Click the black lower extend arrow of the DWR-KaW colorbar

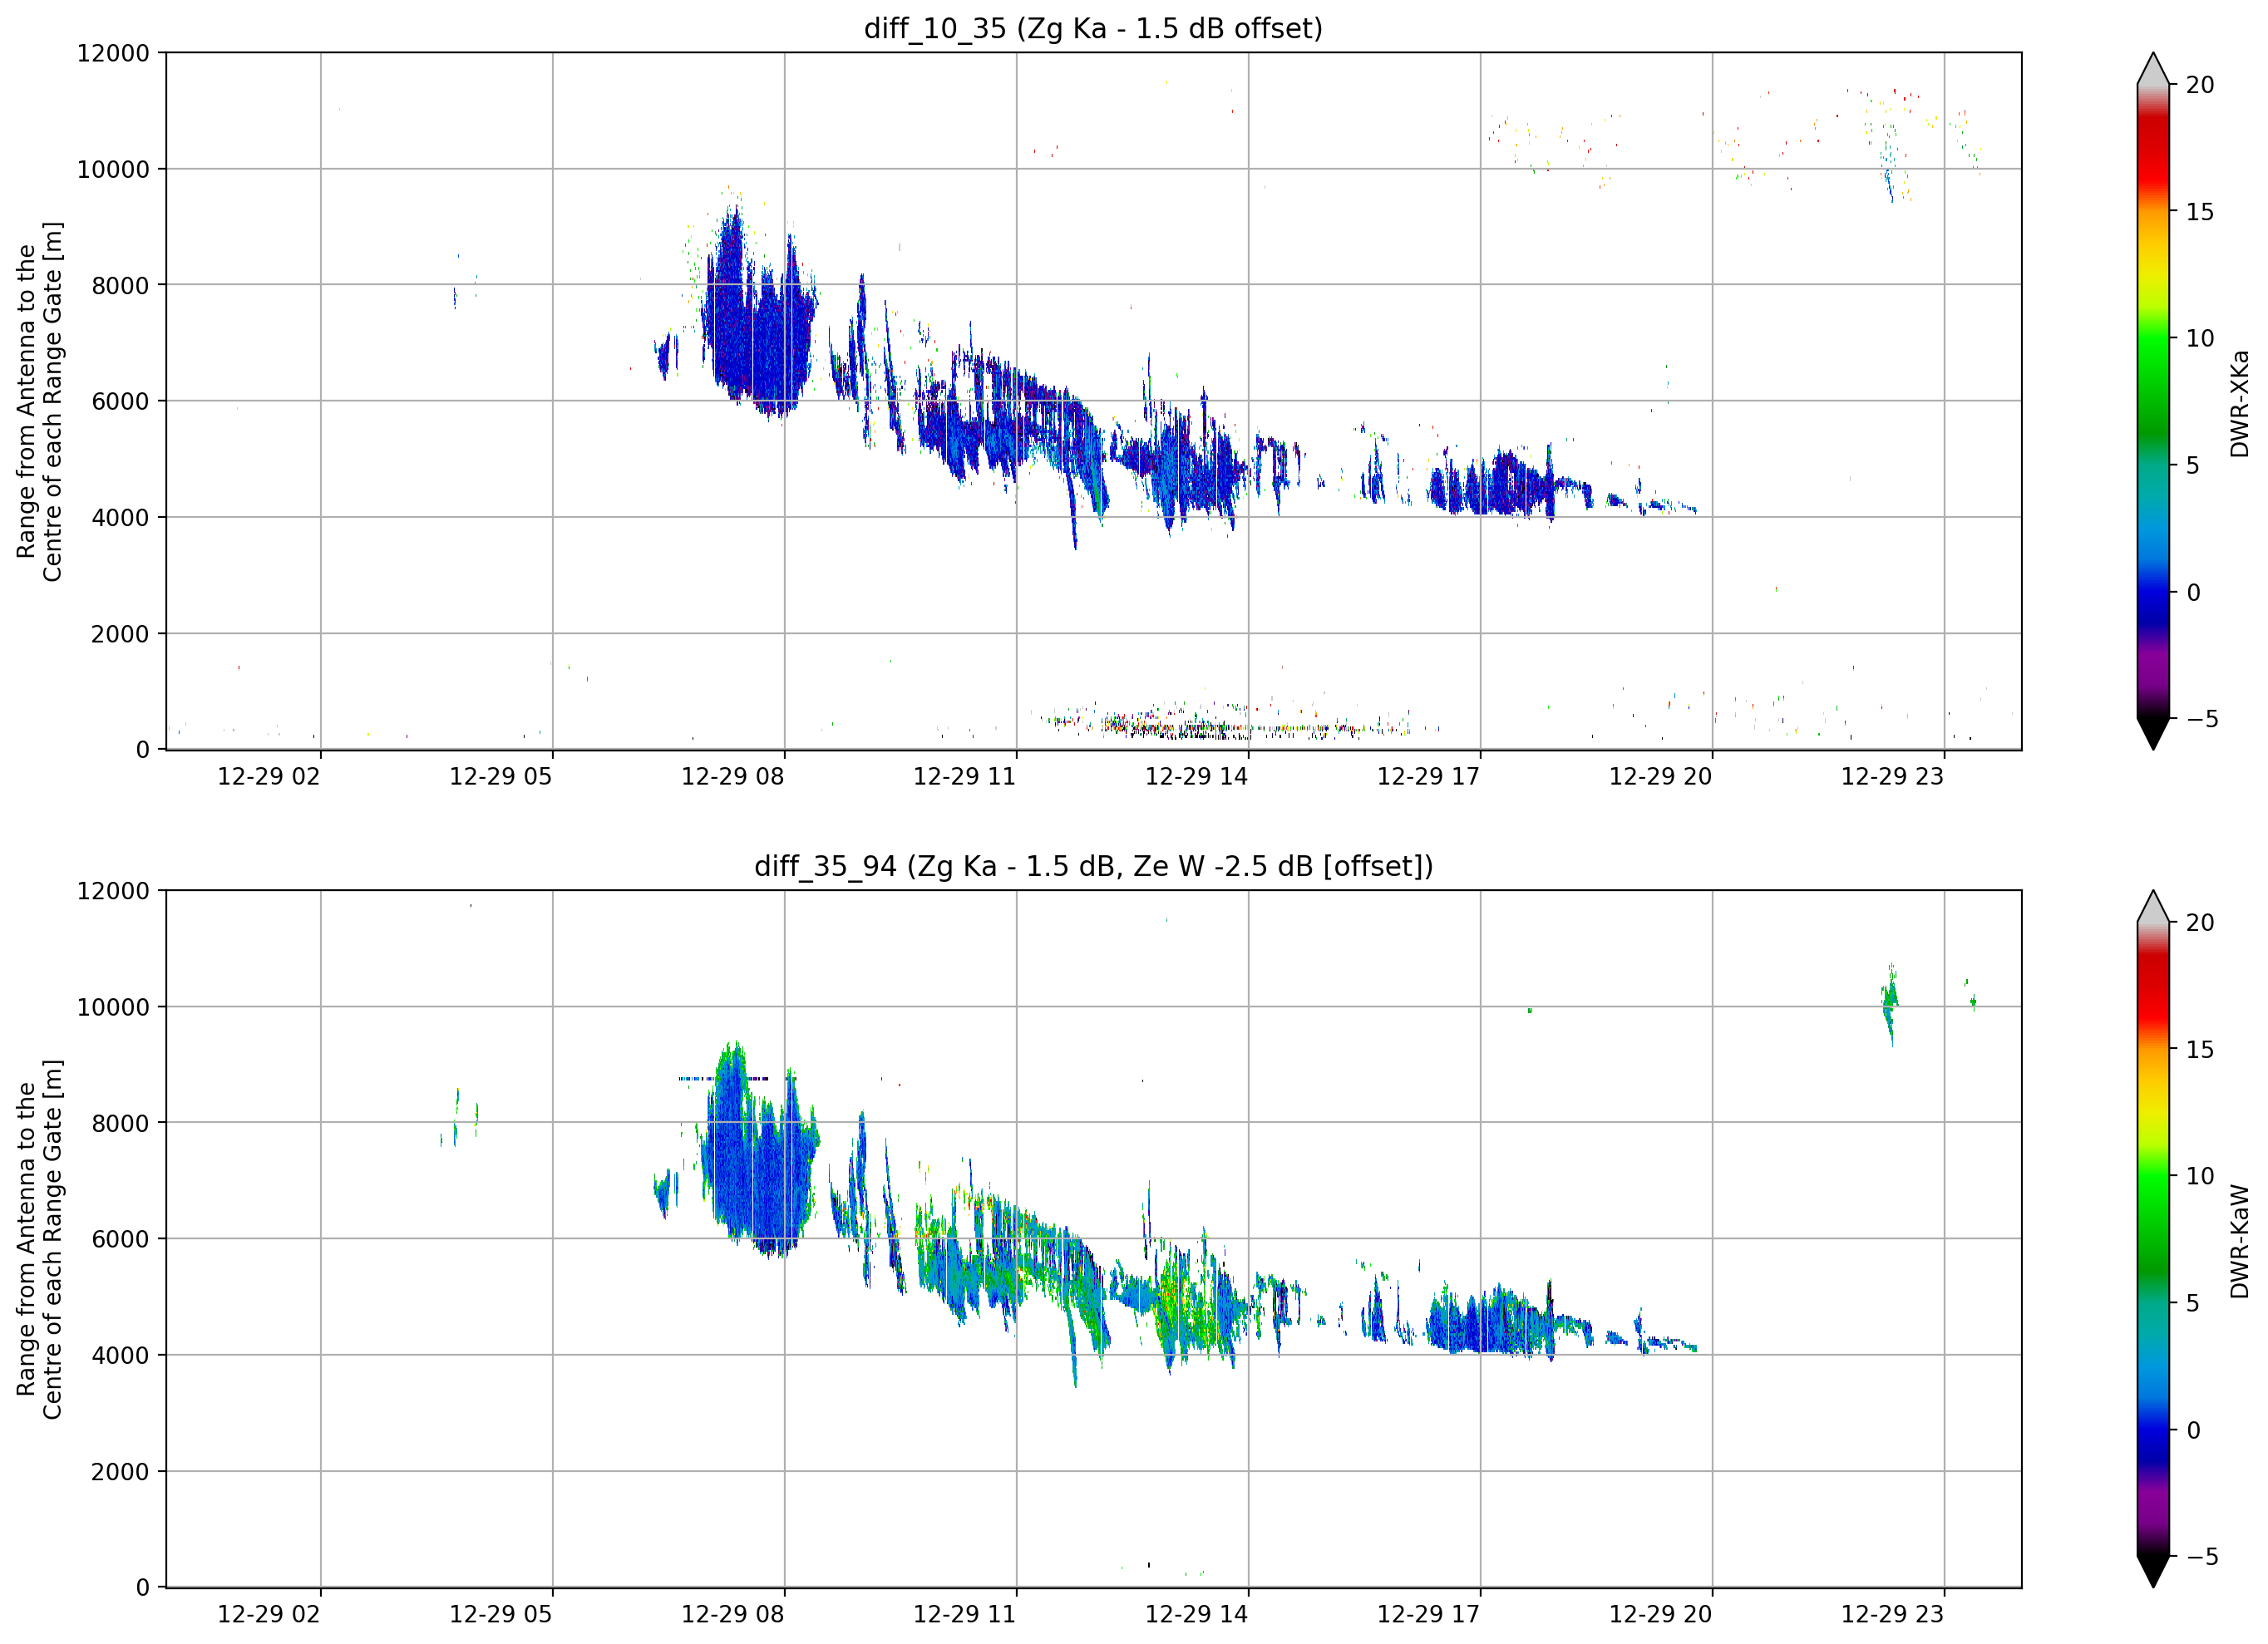[2152, 1571]
